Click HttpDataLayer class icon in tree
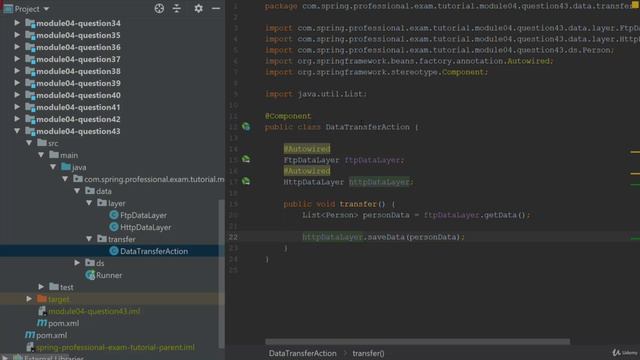Image resolution: width=640 pixels, height=360 pixels. 114,227
